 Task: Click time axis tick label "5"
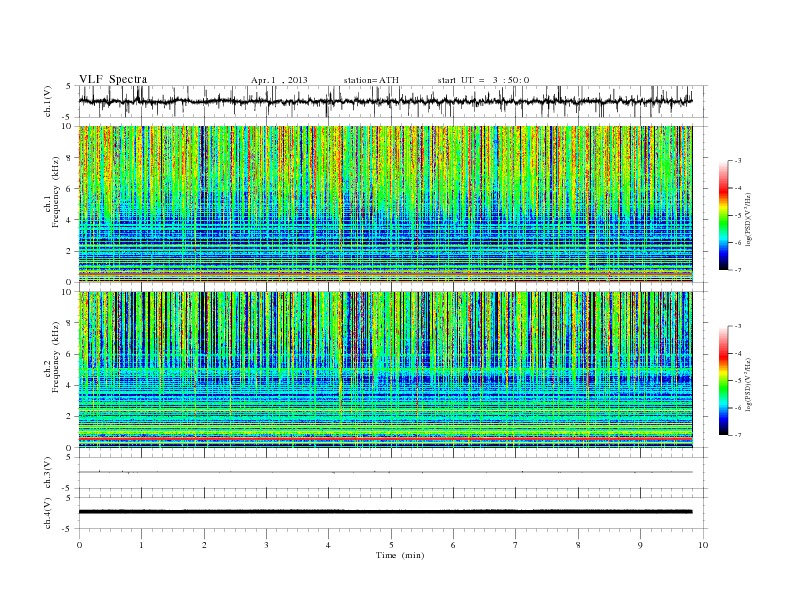point(391,545)
